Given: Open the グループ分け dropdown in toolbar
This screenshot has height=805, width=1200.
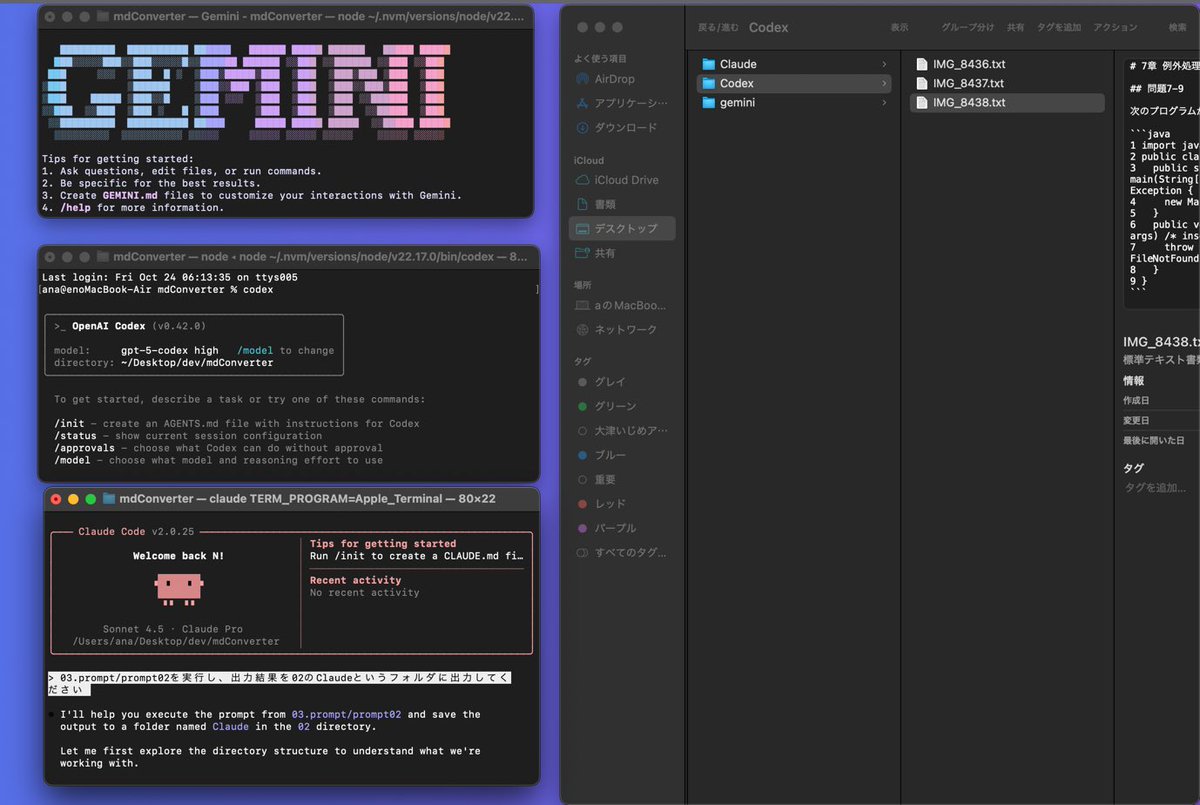Looking at the screenshot, I should point(967,28).
